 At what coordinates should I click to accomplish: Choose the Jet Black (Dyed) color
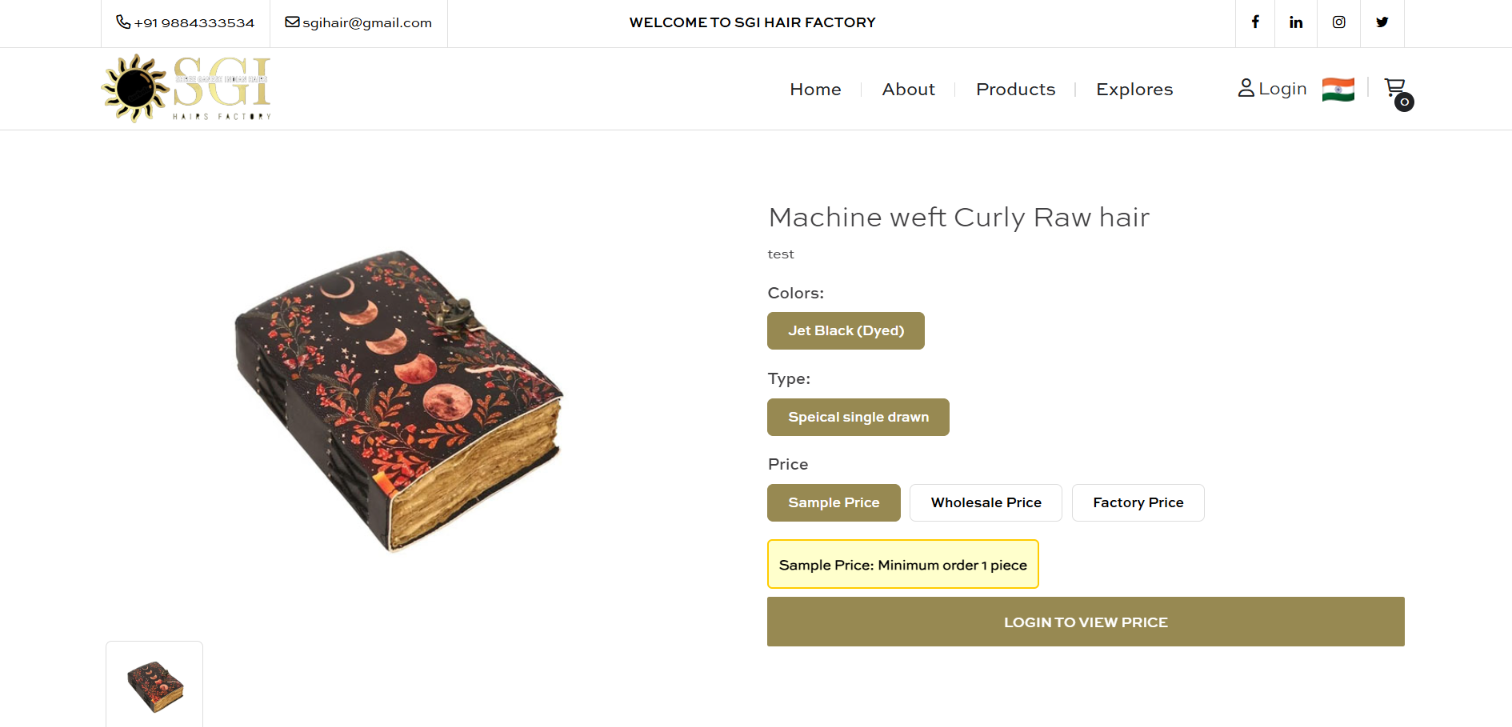click(x=845, y=331)
